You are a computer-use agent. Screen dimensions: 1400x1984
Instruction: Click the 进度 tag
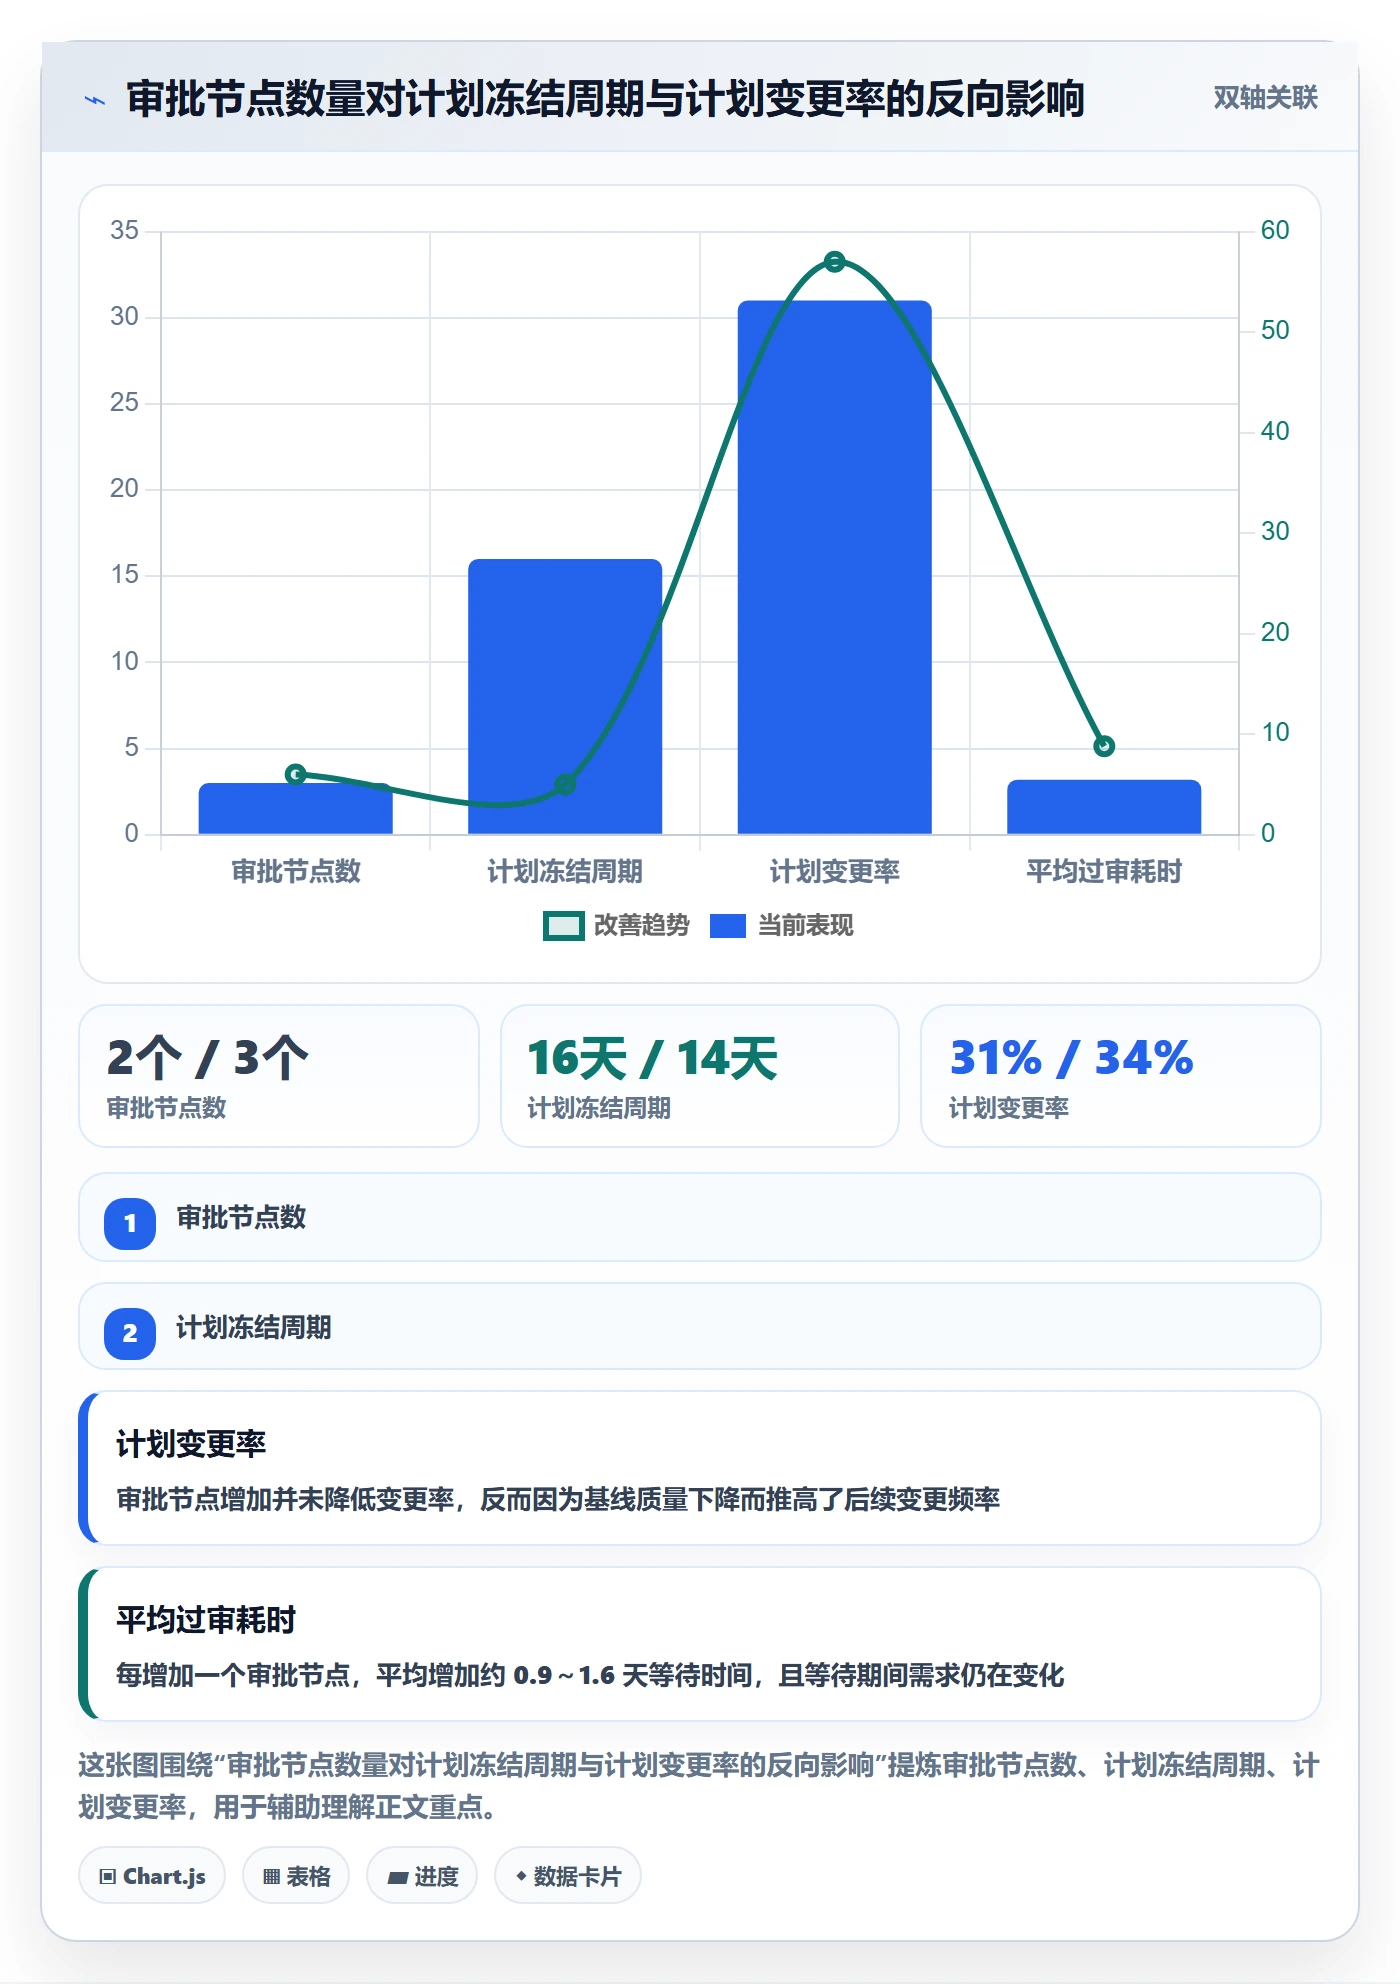click(422, 1876)
